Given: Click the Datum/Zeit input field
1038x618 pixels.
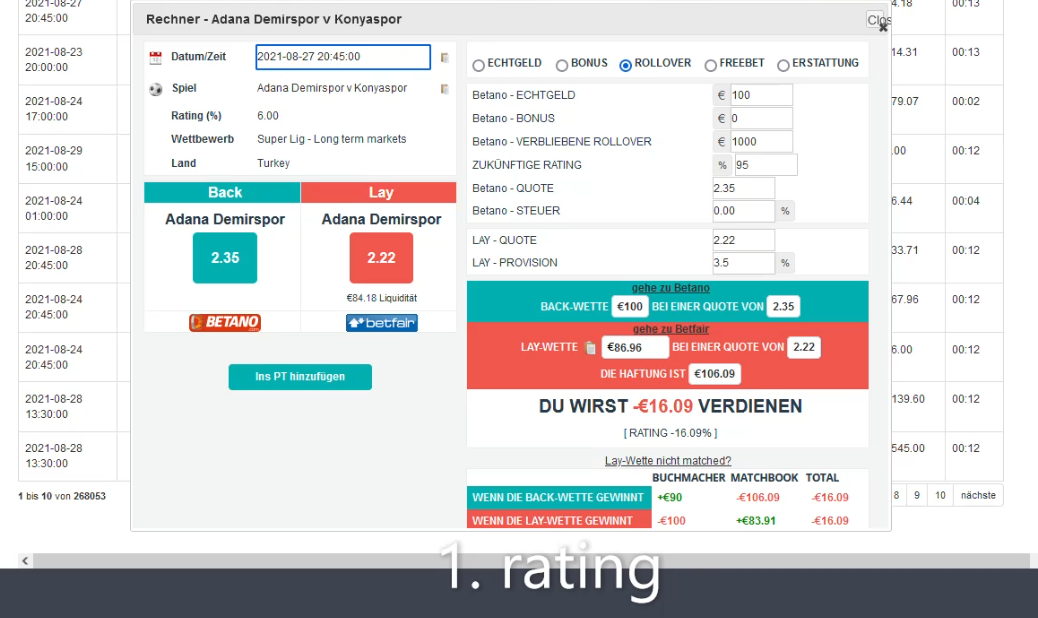Looking at the screenshot, I should click(343, 57).
